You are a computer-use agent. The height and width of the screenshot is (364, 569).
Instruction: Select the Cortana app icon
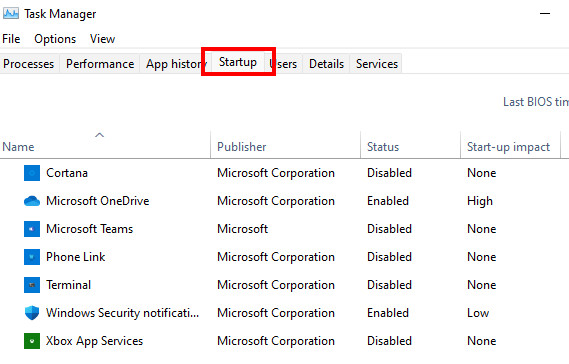(x=32, y=173)
